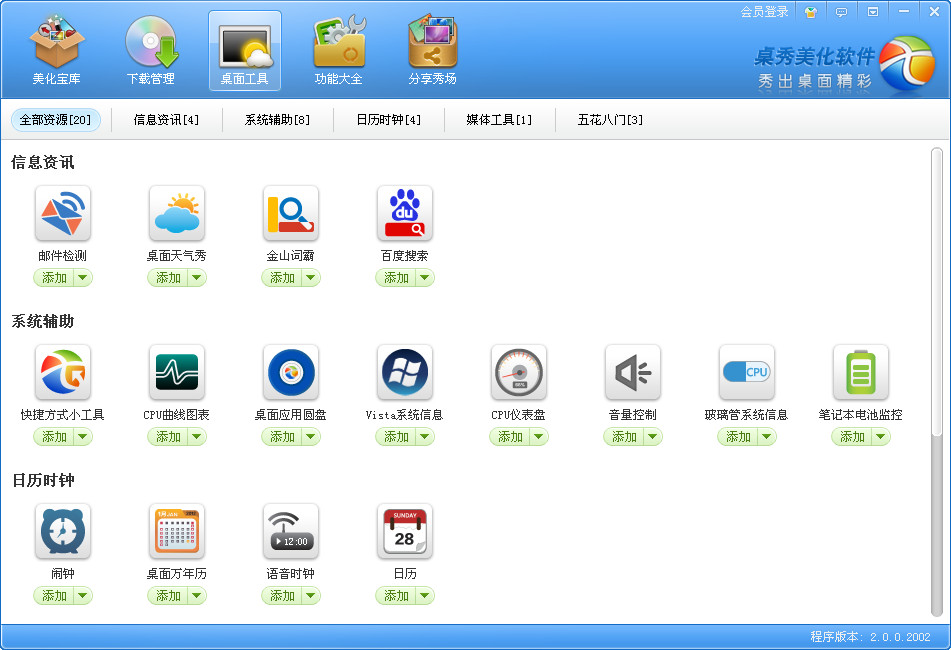Select the 闹钟 alarm clock icon
The height and width of the screenshot is (650, 951).
[x=62, y=531]
